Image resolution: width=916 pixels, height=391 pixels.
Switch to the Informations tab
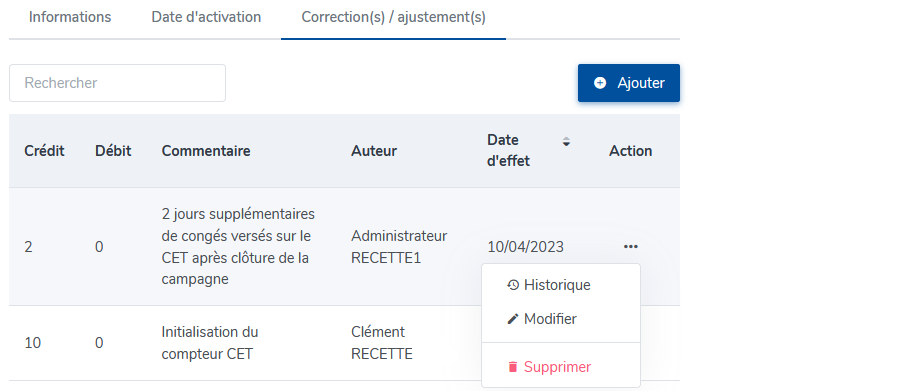pos(70,17)
